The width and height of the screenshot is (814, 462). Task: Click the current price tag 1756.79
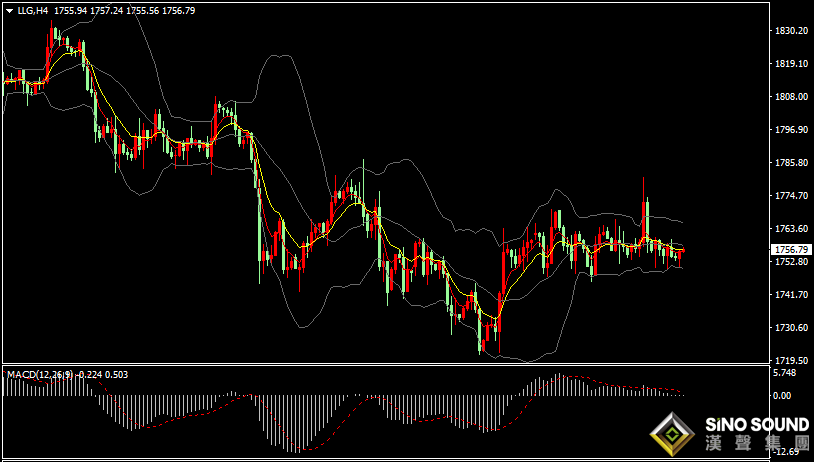point(789,250)
